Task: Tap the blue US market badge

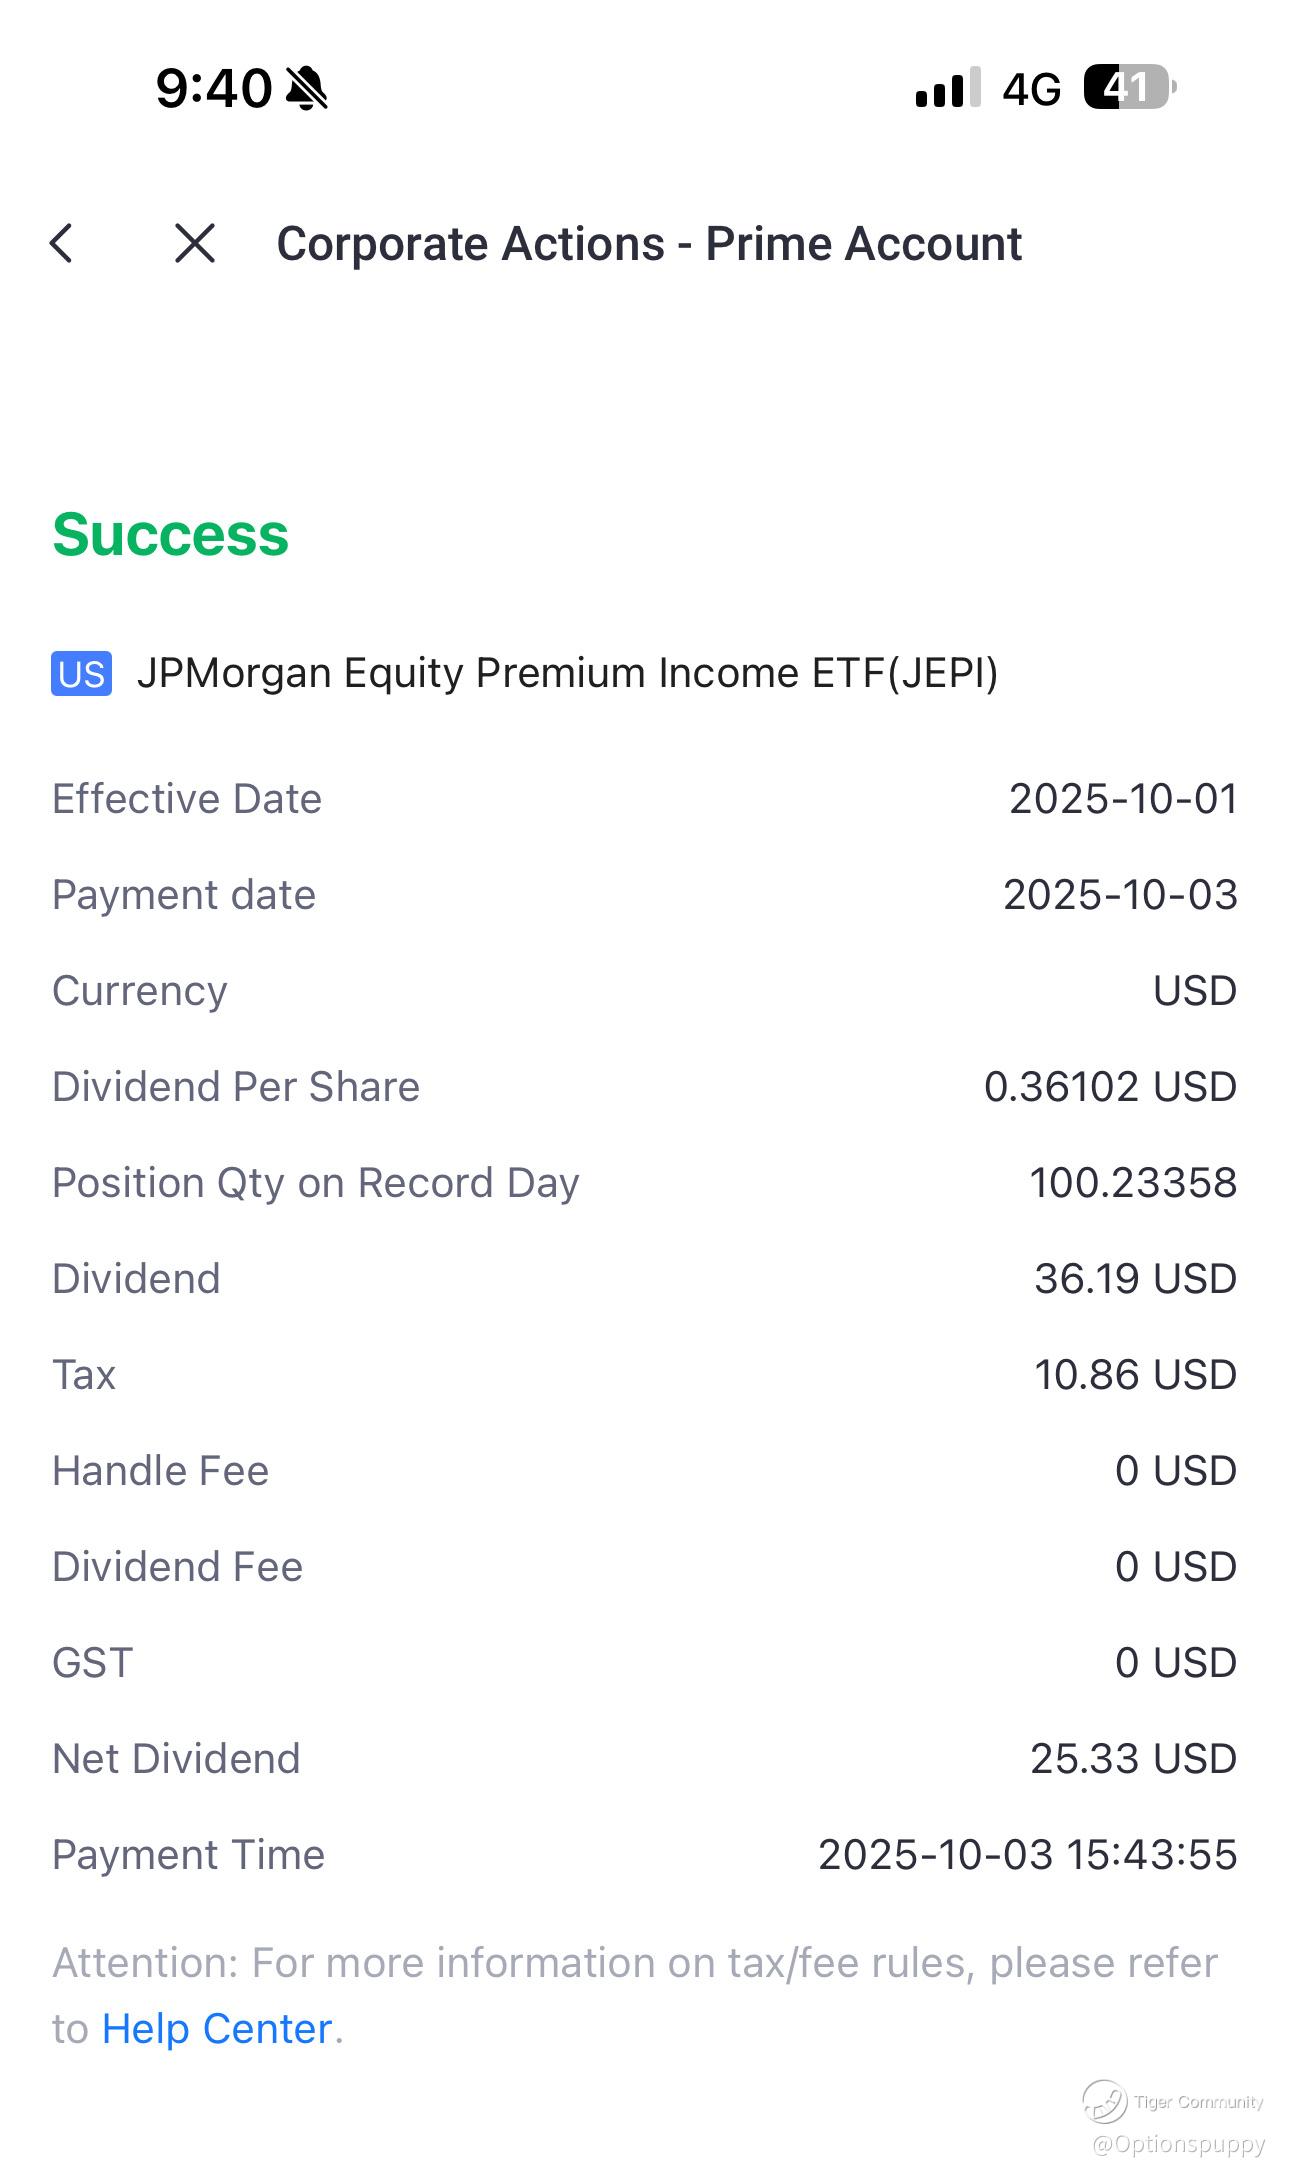Action: [81, 673]
